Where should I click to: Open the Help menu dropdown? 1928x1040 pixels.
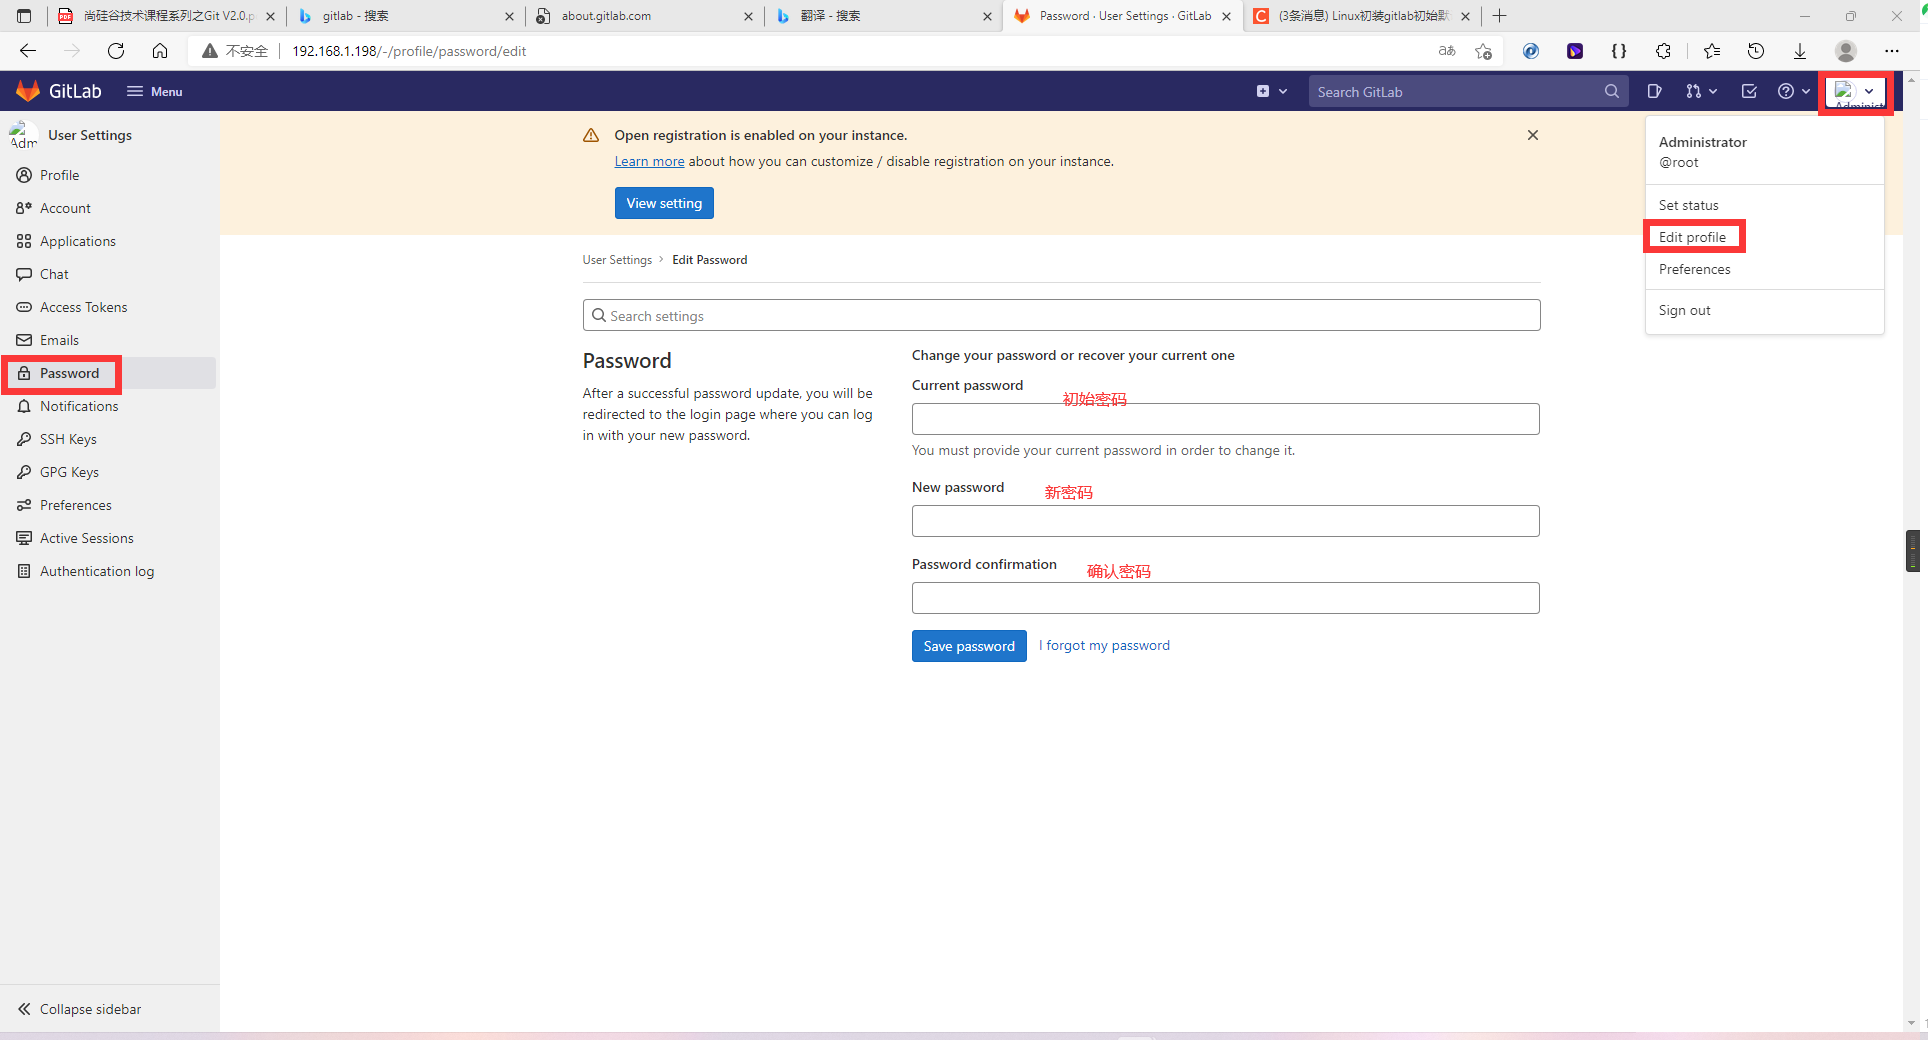[x=1792, y=91]
